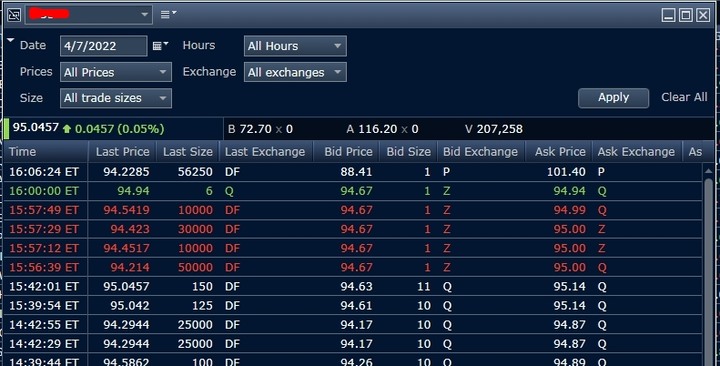Sort by the Bid Size column header

(x=408, y=152)
